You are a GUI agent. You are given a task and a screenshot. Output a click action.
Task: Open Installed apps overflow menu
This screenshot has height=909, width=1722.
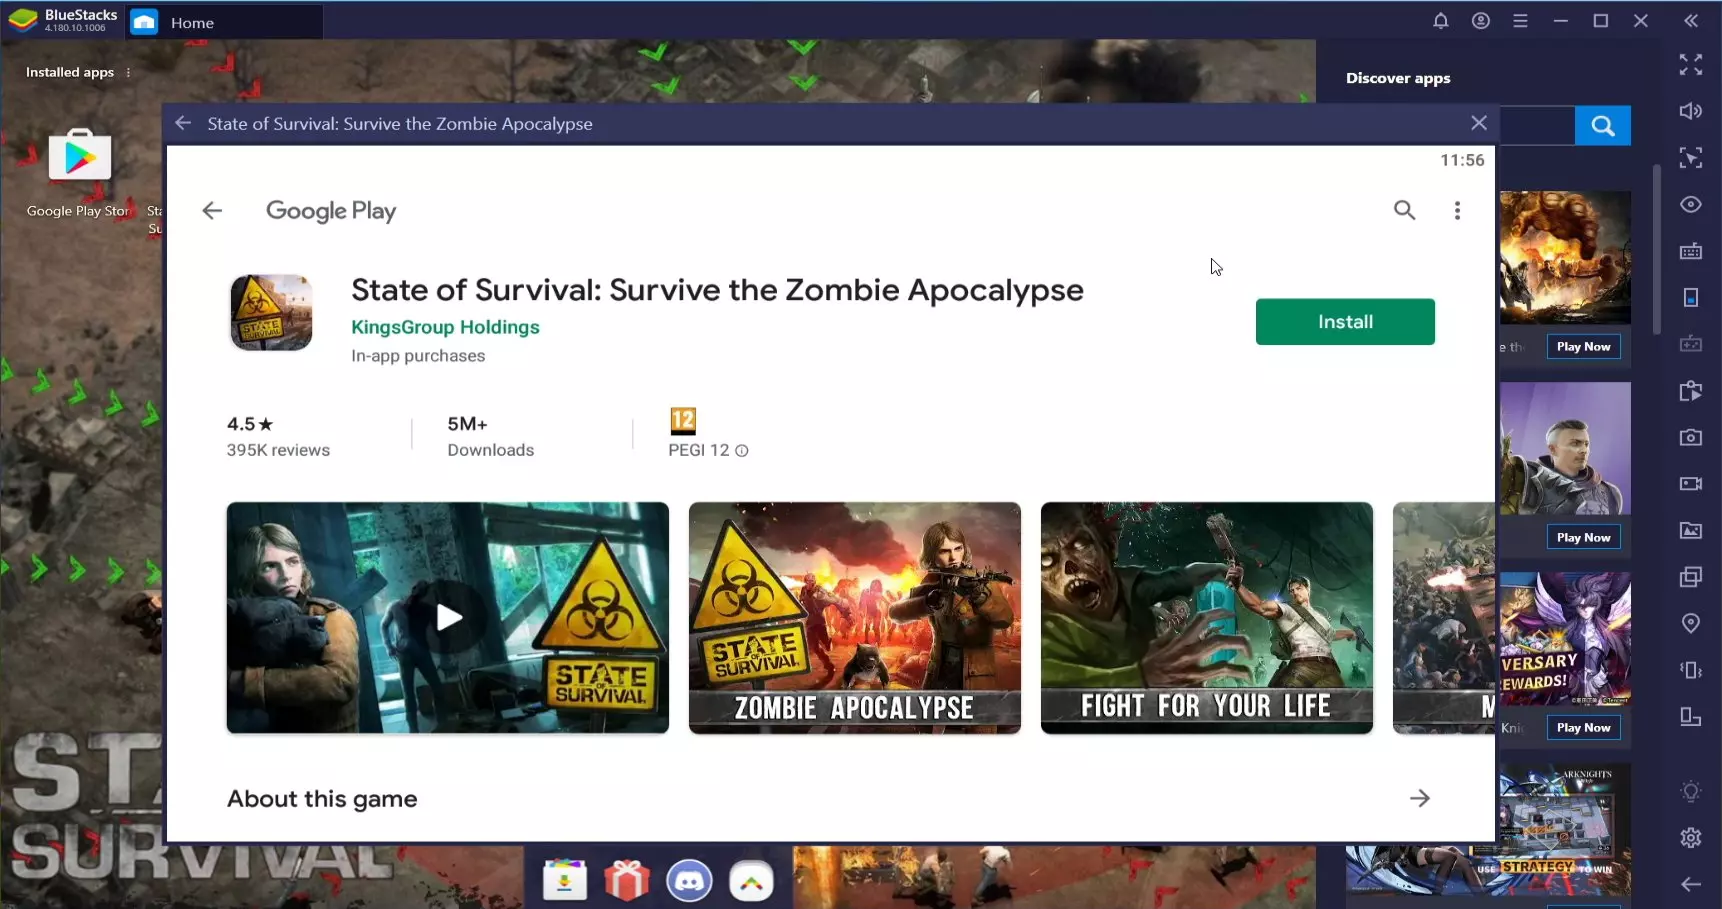coord(128,73)
